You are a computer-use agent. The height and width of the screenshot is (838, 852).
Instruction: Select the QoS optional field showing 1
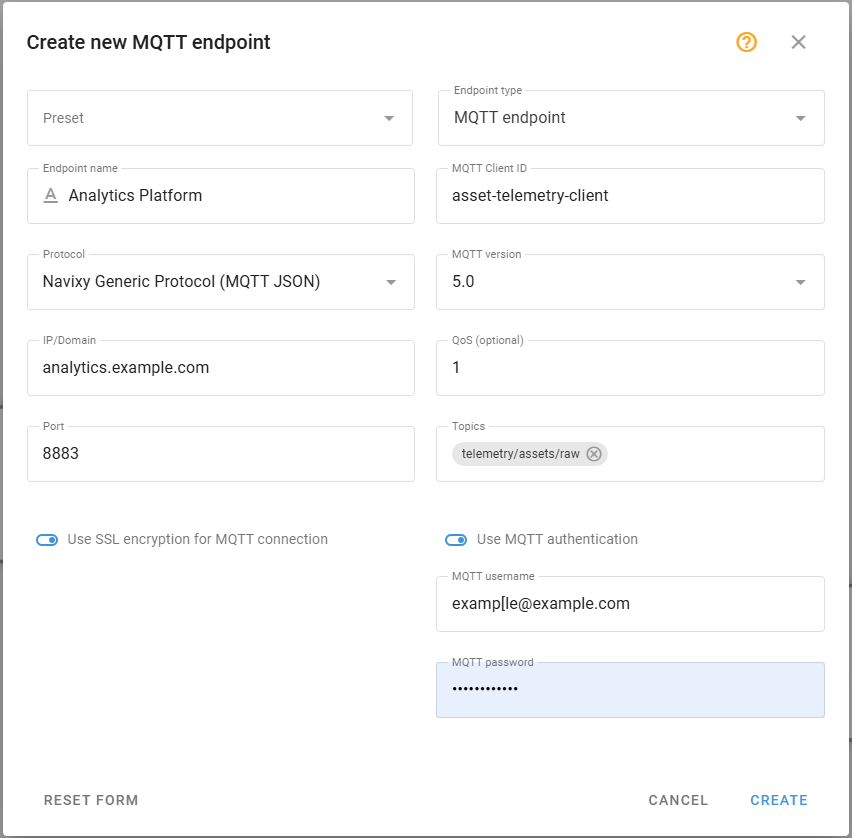(x=630, y=368)
